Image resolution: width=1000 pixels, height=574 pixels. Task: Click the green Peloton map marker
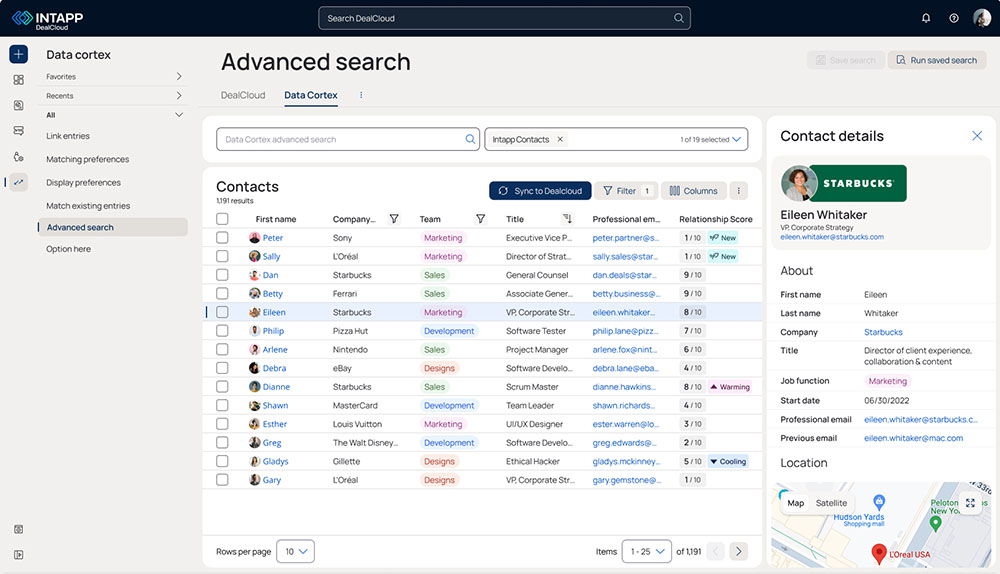(936, 524)
